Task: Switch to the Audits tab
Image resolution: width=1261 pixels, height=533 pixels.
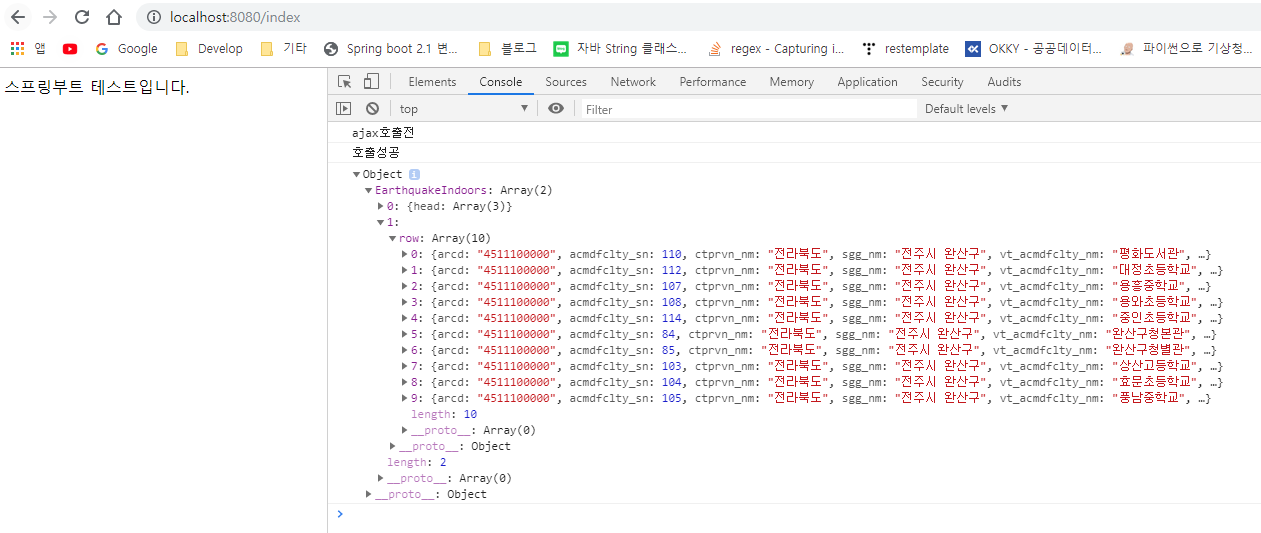Action: tap(1004, 82)
